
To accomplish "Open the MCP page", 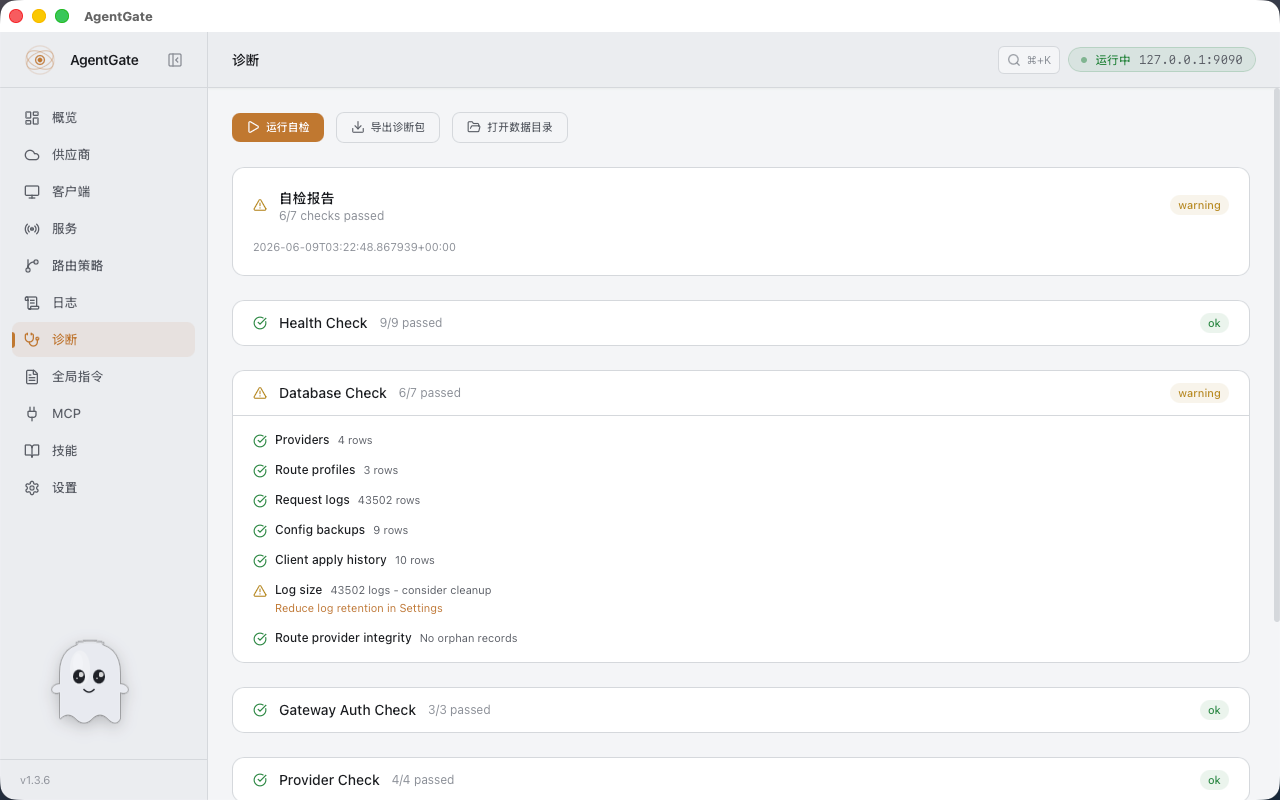I will tap(103, 414).
